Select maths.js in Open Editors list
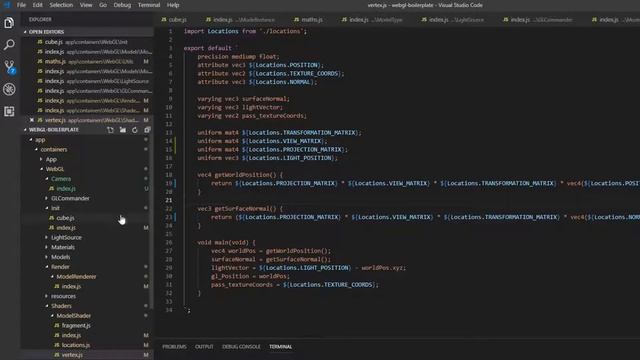Viewport: 640px width, 360px height. tap(88, 62)
